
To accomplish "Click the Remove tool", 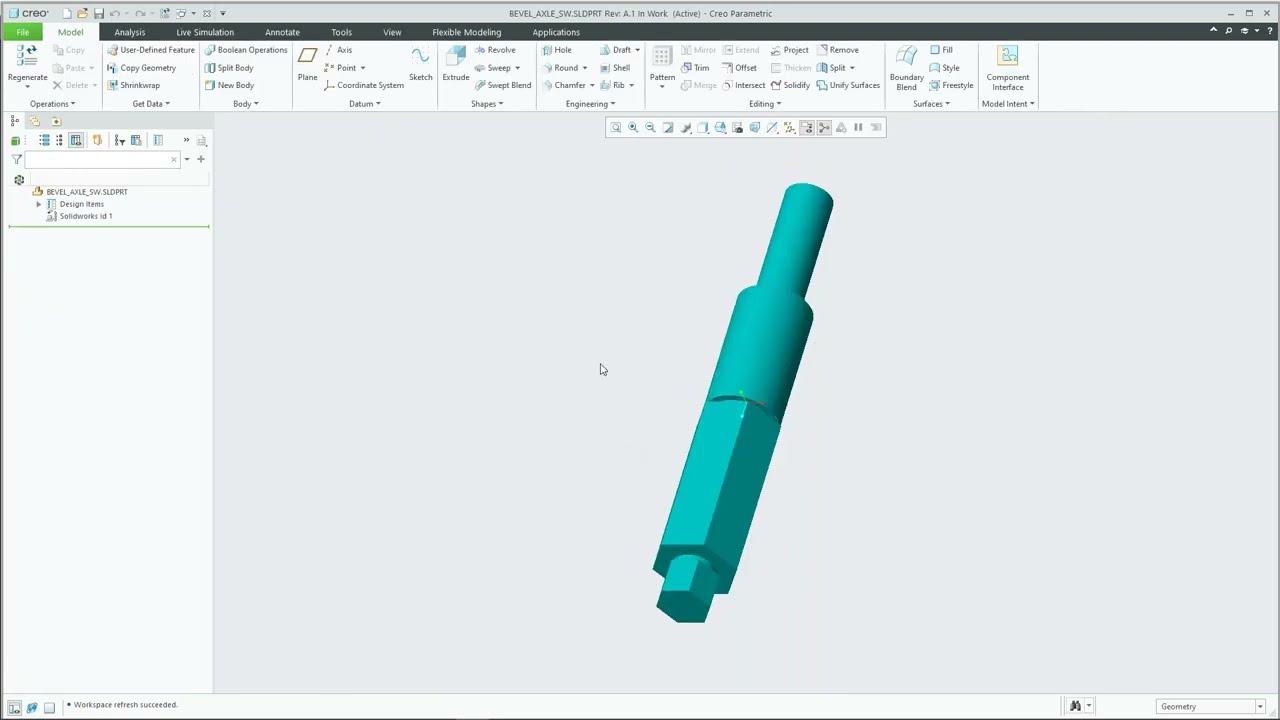I will coord(837,50).
